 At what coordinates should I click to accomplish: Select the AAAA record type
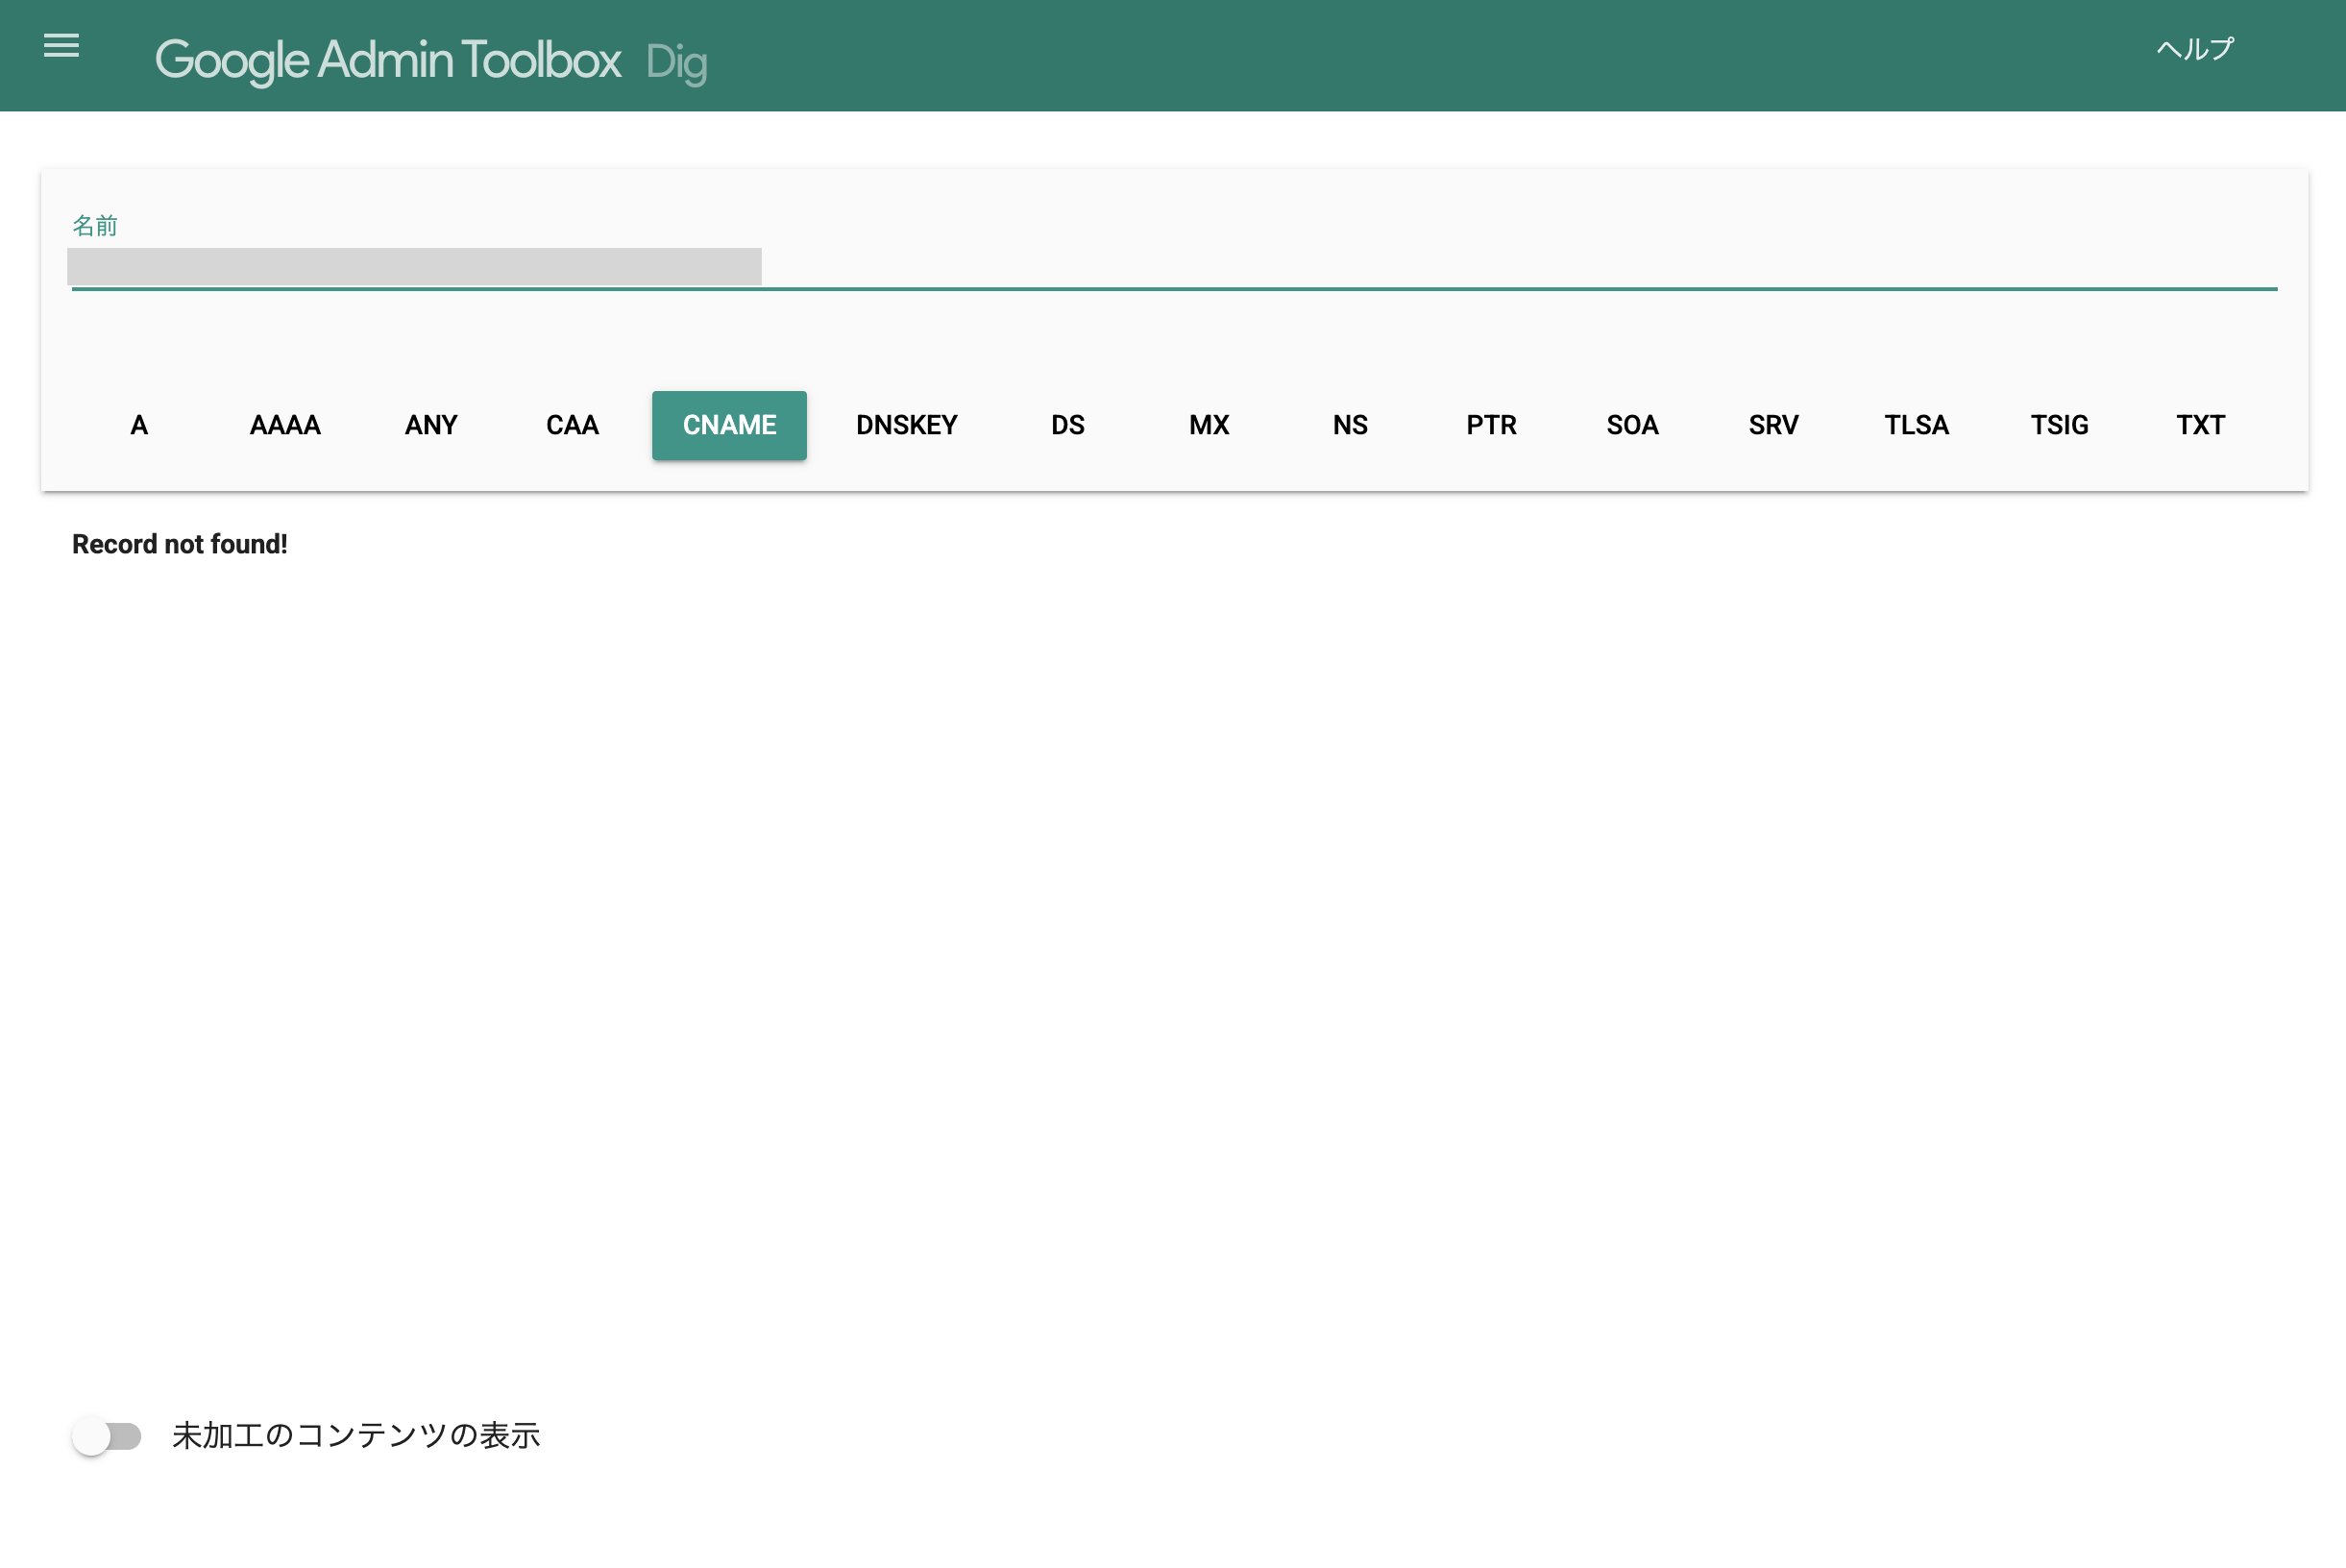pyautogui.click(x=285, y=426)
